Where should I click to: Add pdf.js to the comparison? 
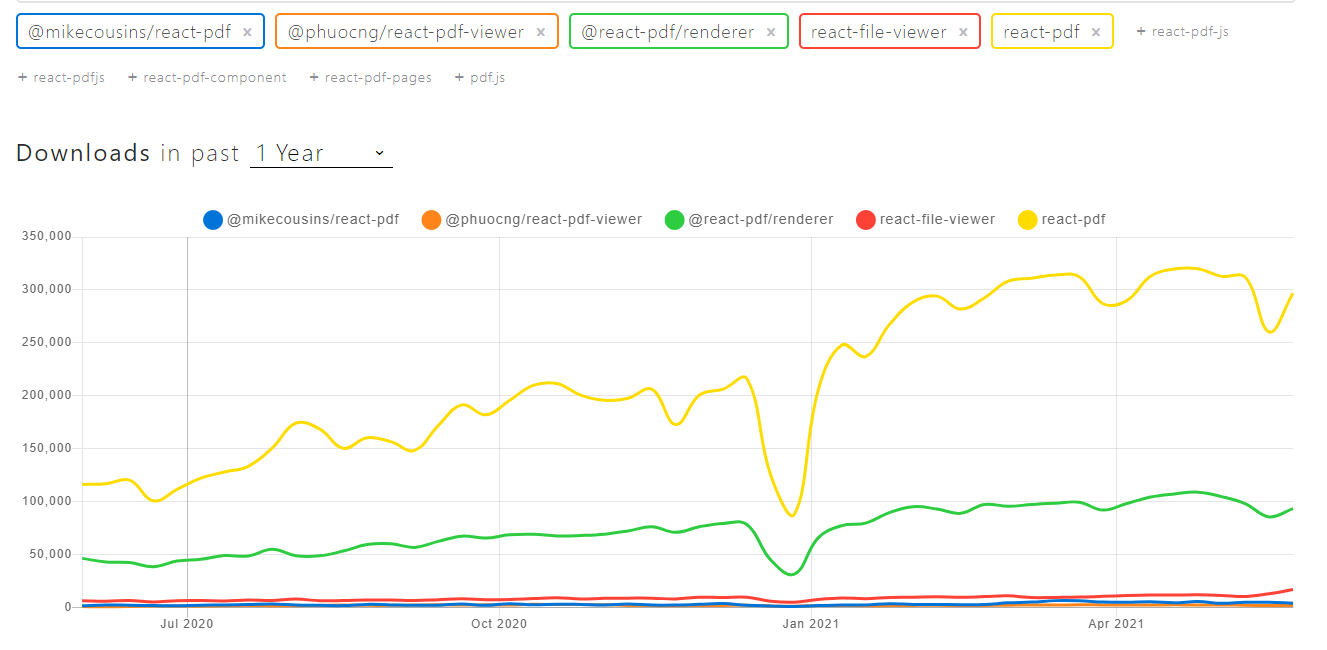[480, 78]
